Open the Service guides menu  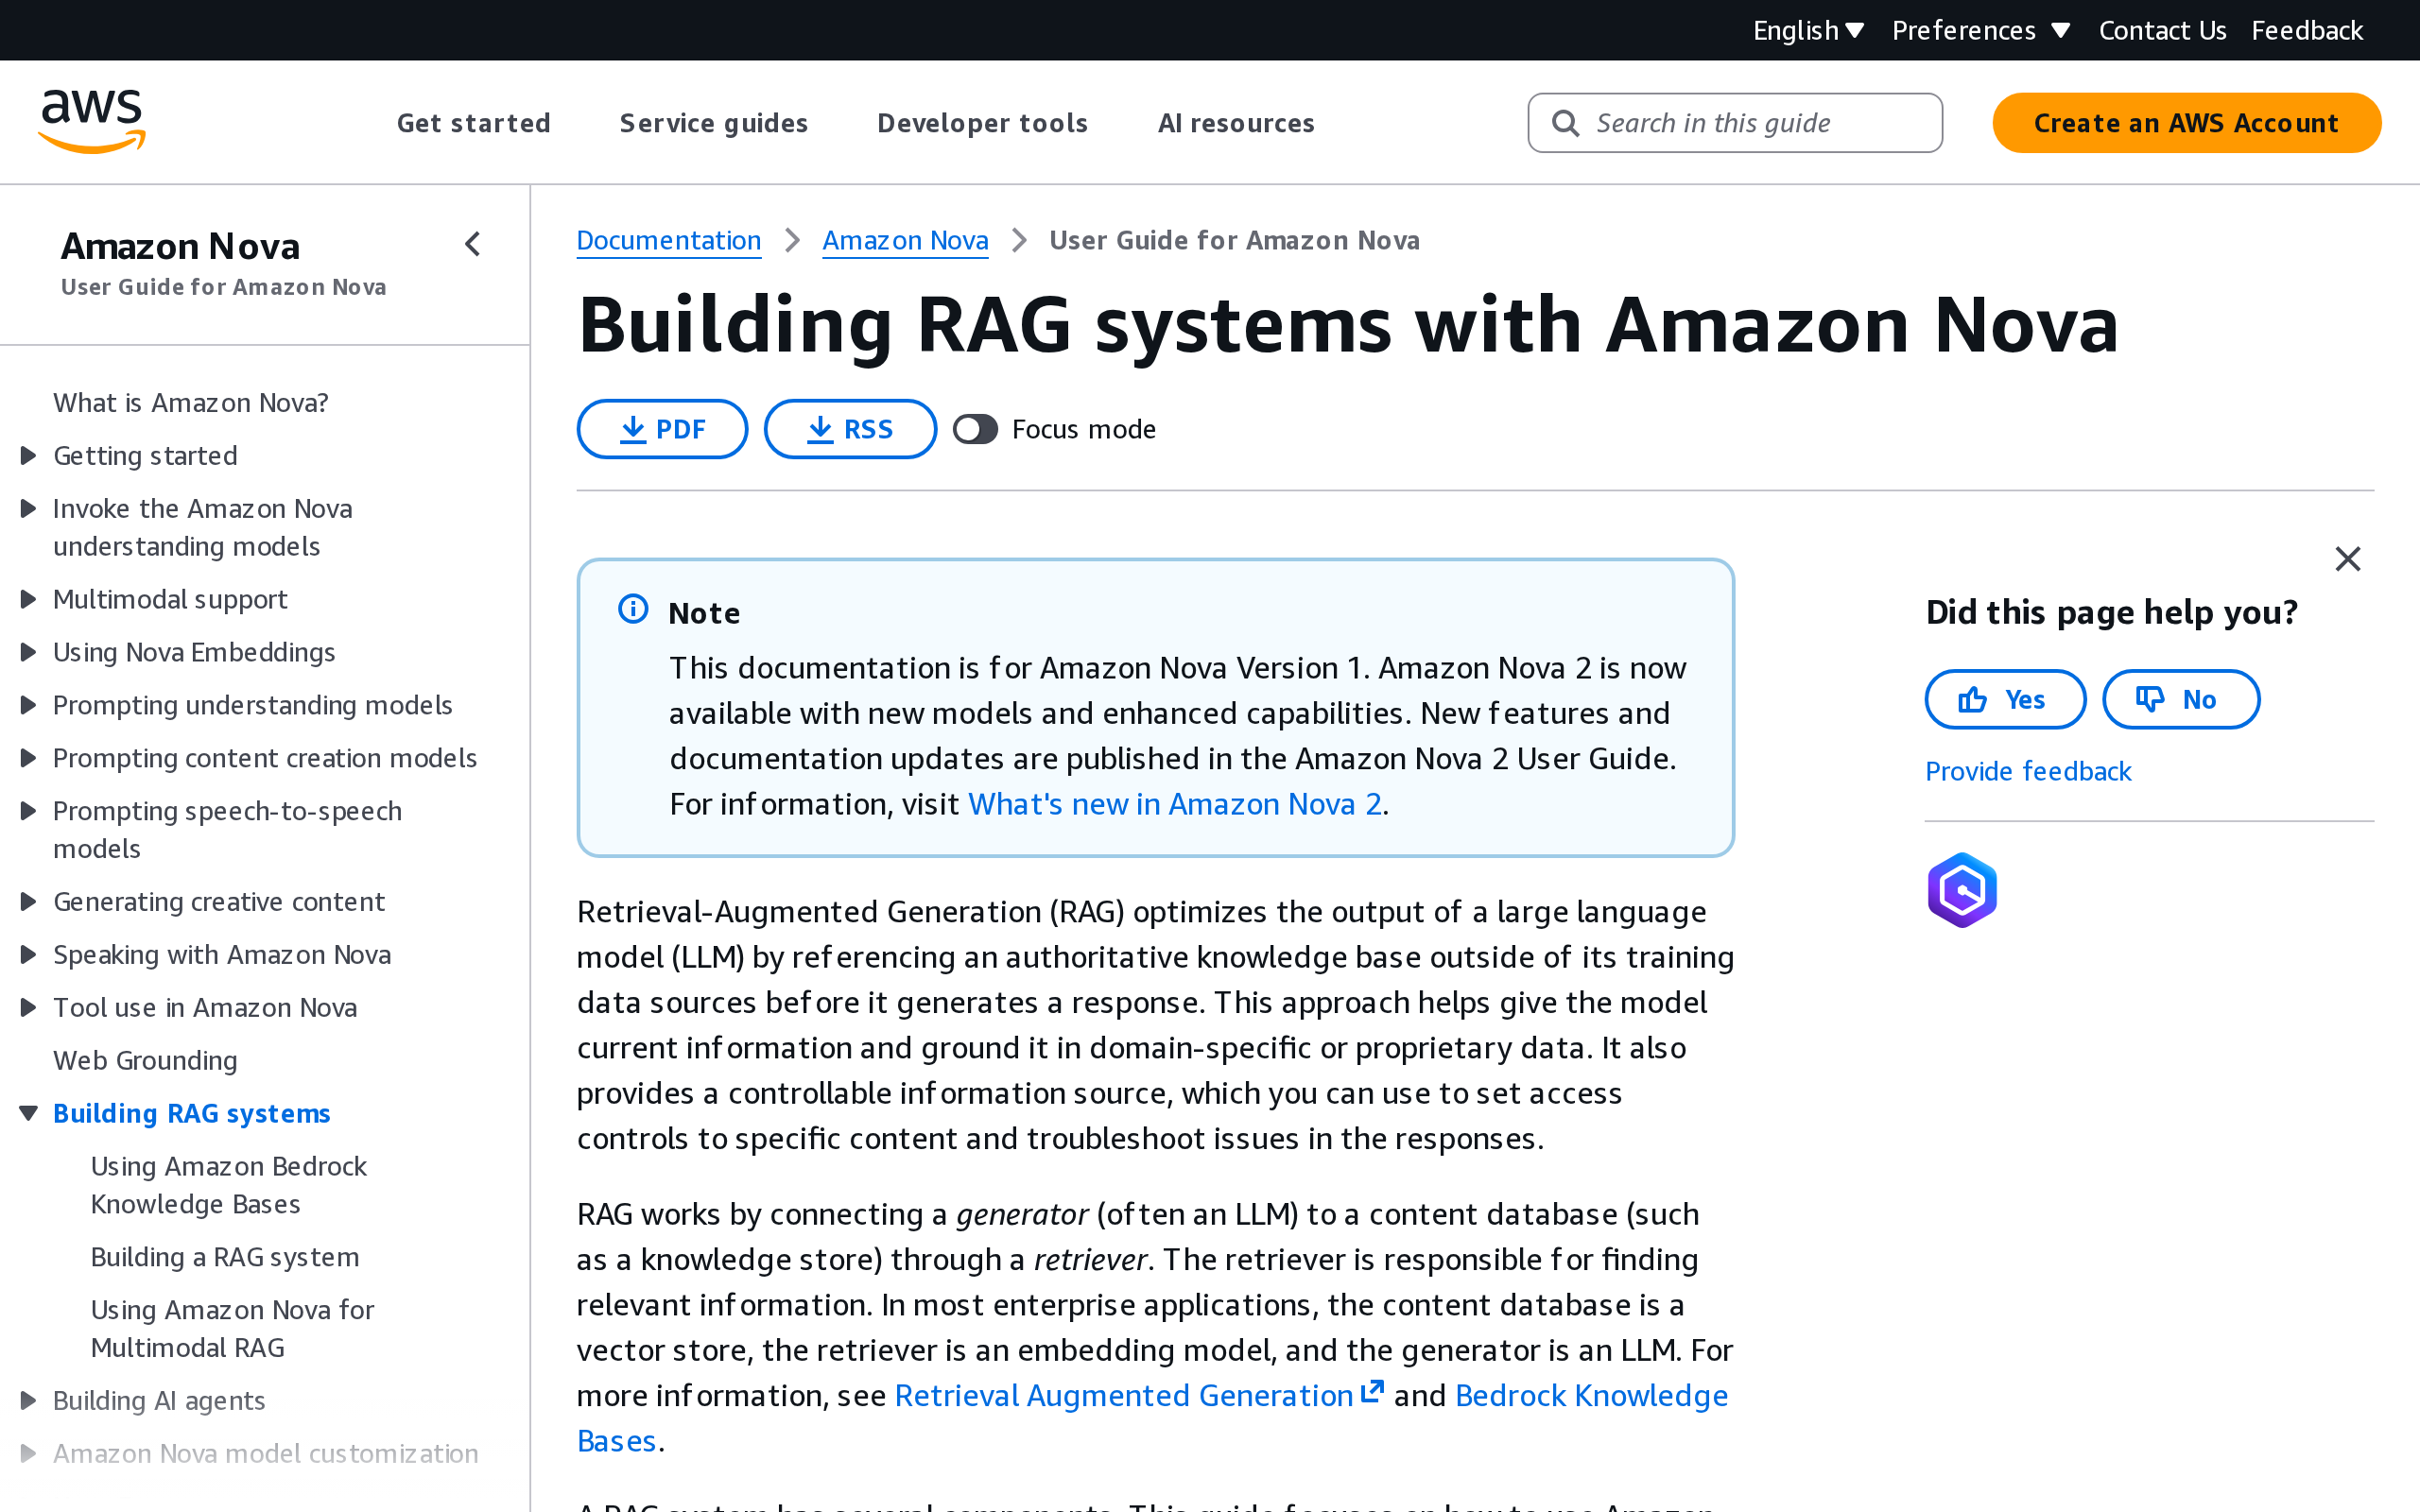pyautogui.click(x=714, y=123)
